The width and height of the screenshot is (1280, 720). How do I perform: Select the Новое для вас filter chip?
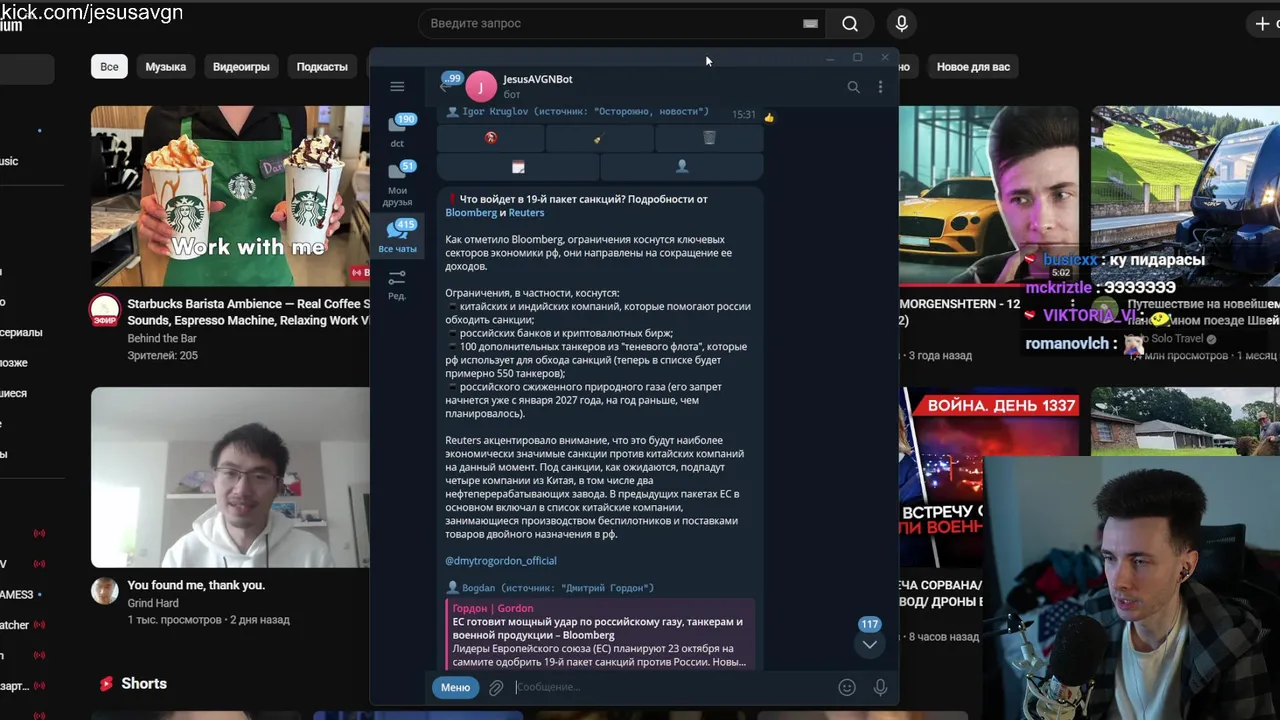(x=973, y=67)
